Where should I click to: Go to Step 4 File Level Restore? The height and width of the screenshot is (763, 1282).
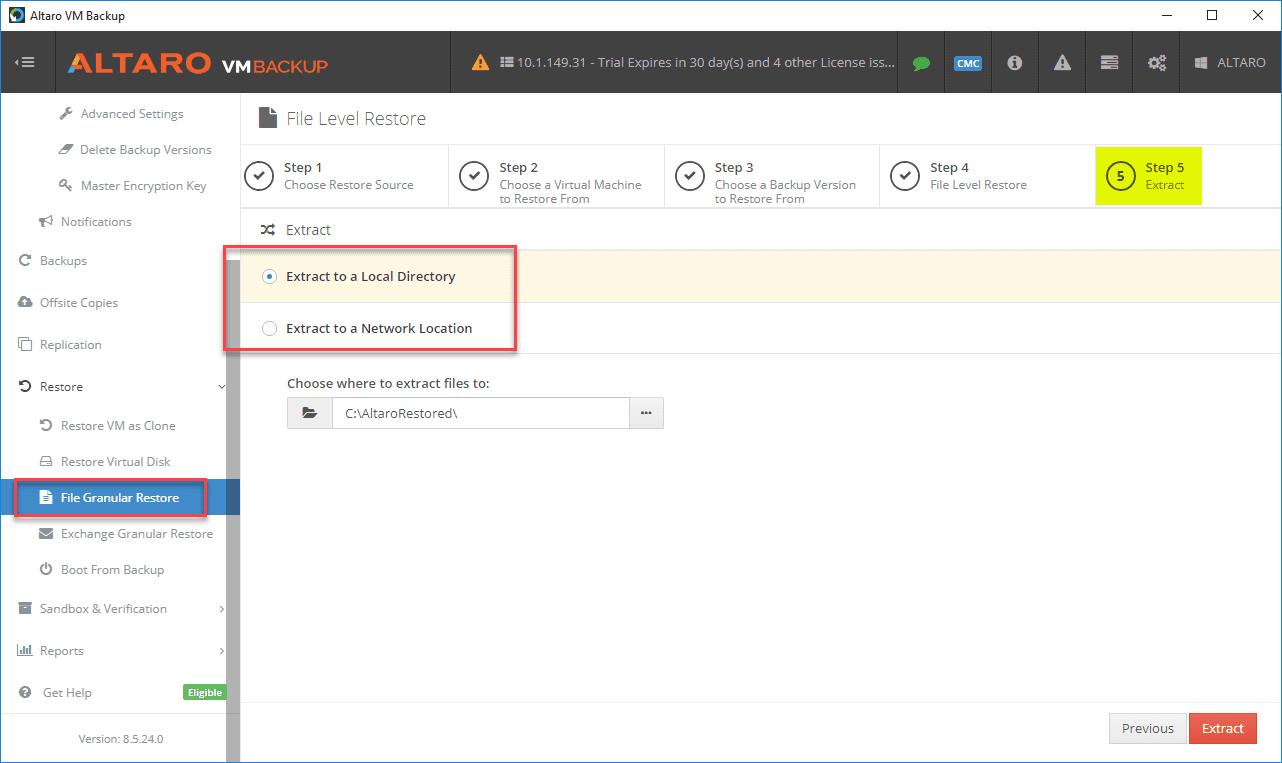click(985, 176)
